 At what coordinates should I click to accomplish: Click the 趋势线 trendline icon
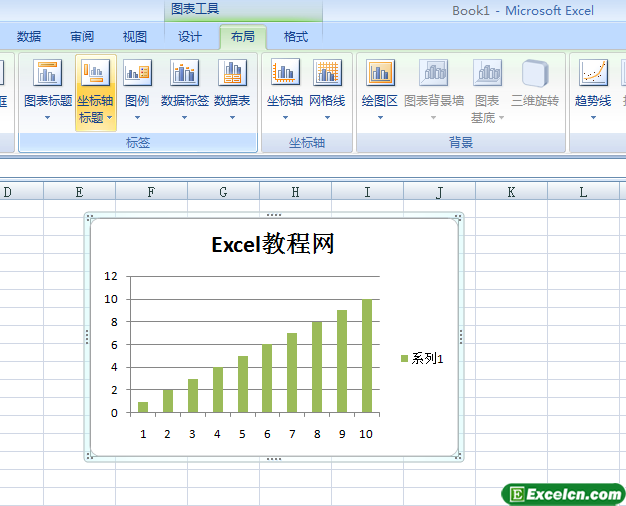point(593,73)
